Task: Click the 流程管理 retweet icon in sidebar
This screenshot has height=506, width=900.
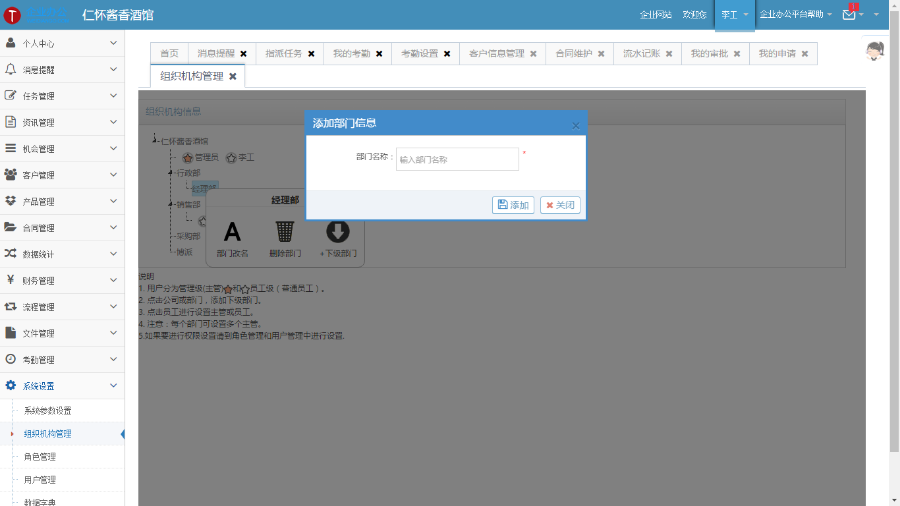Action: [10, 307]
